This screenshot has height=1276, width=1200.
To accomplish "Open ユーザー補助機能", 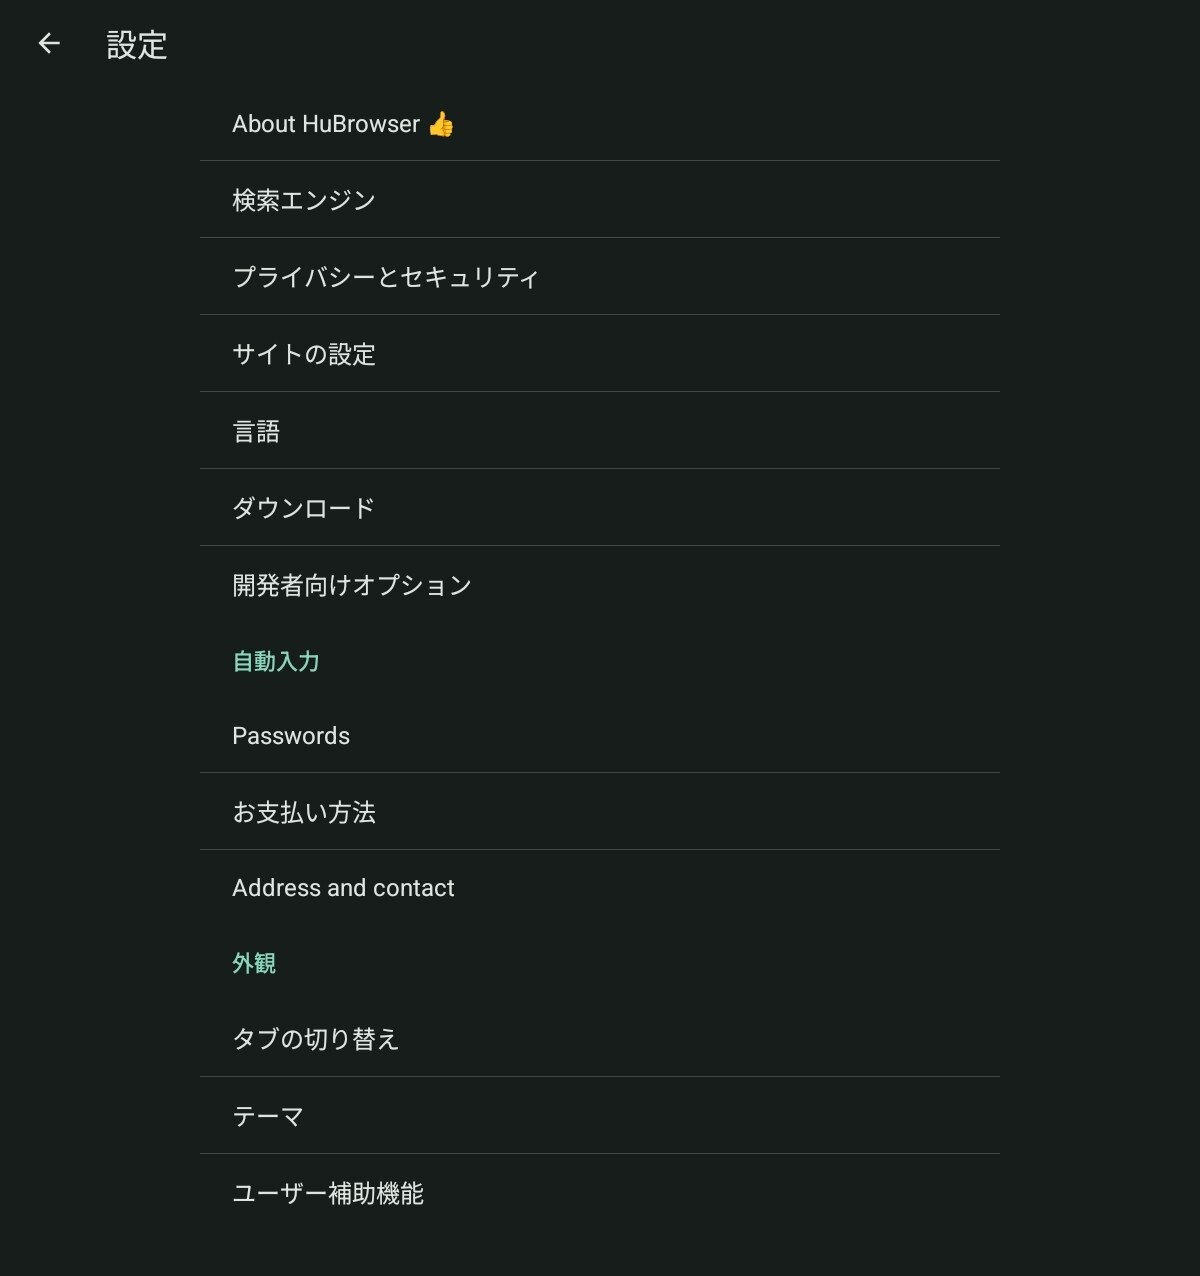I will [600, 1193].
